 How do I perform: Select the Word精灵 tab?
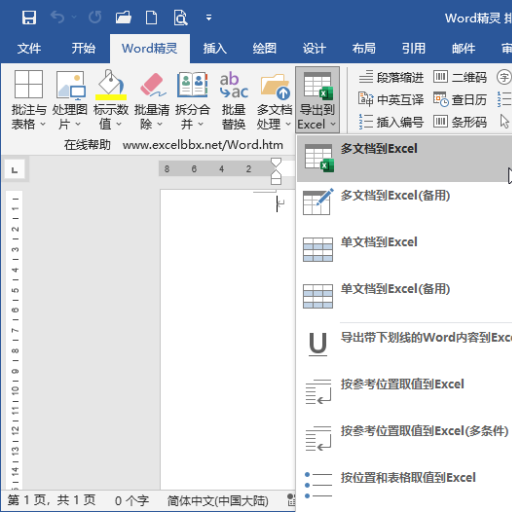(x=150, y=49)
